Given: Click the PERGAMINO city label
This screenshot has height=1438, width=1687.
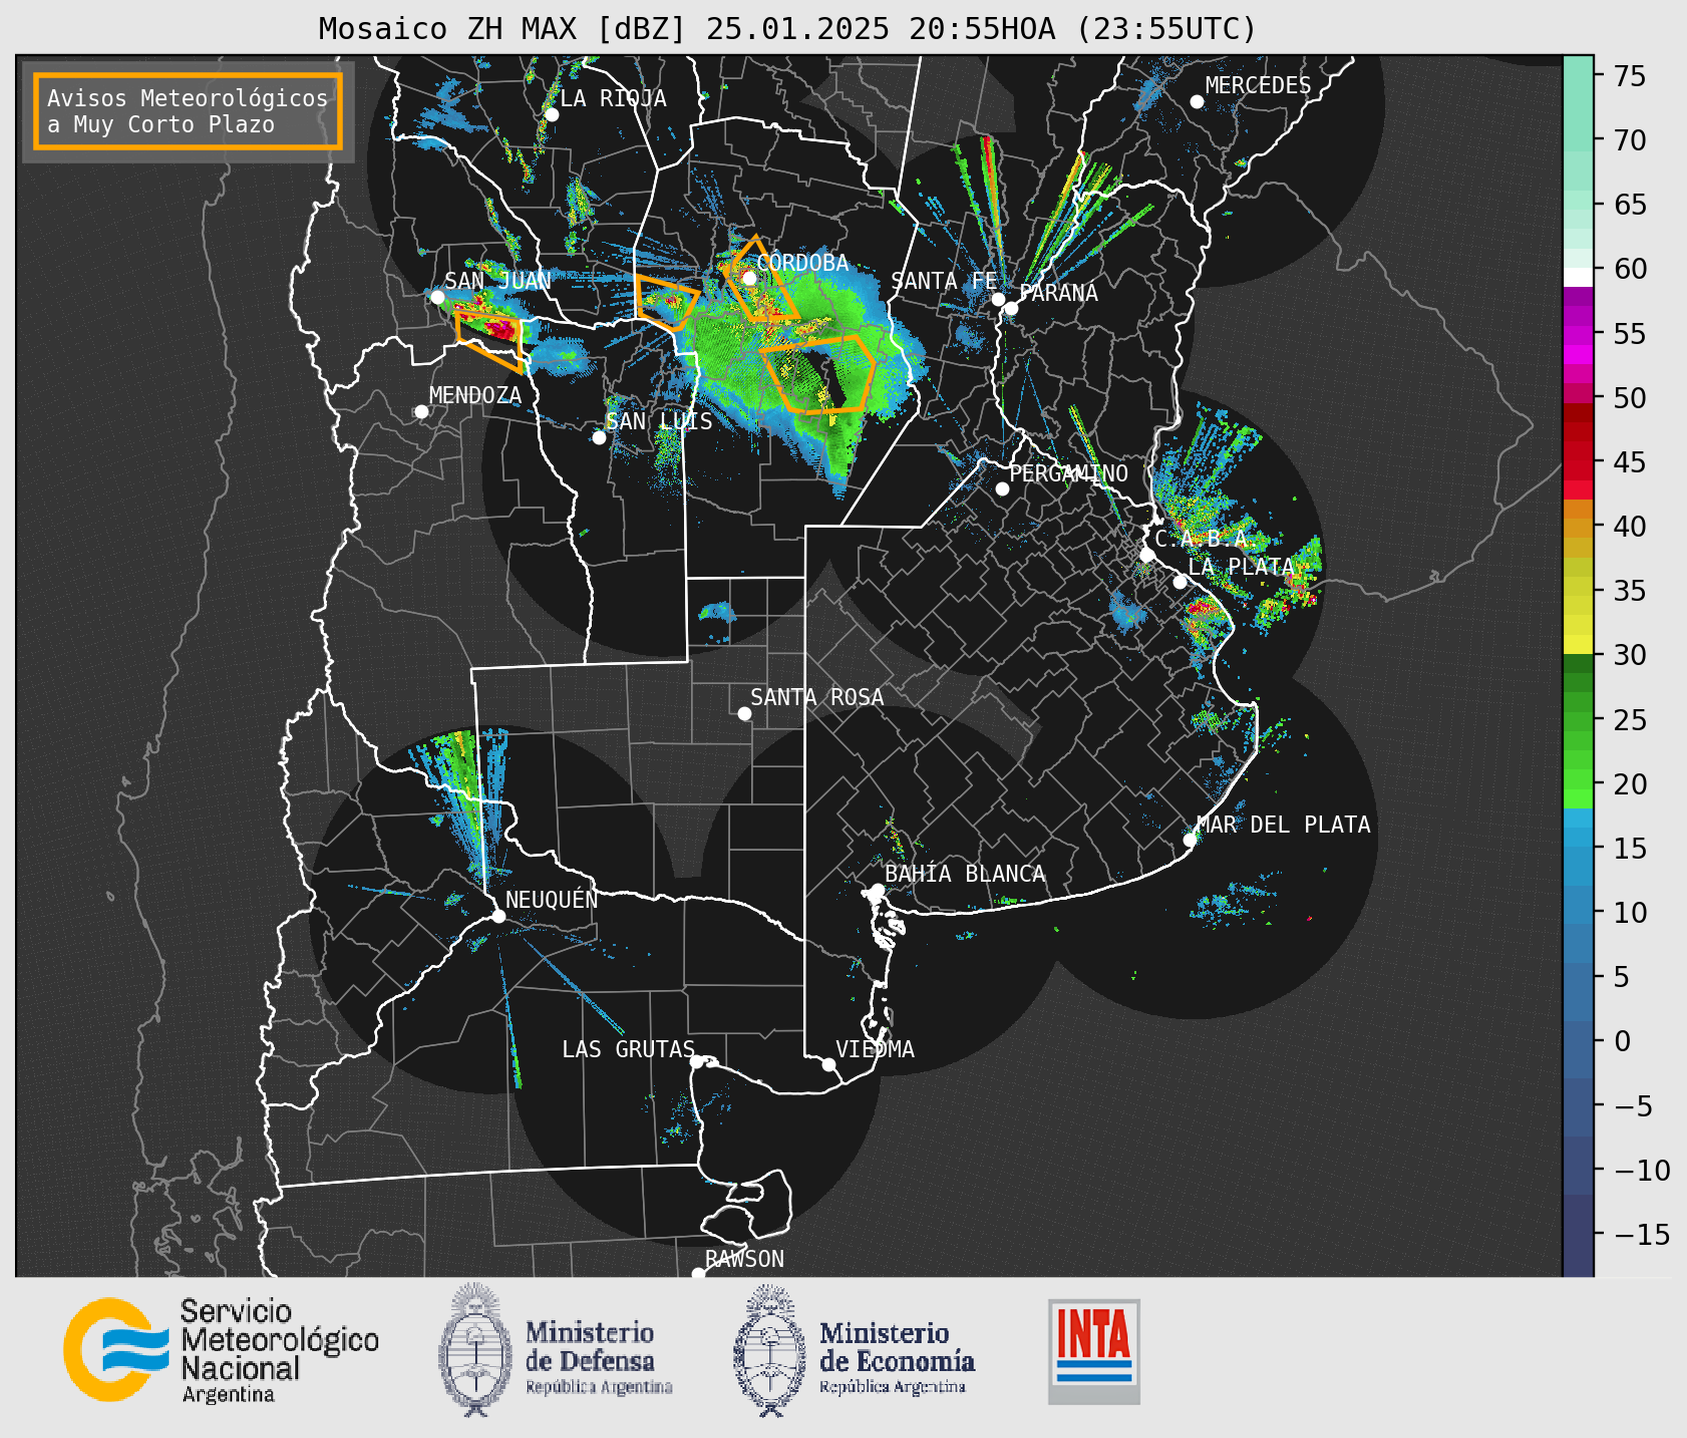Looking at the screenshot, I should coord(1068,473).
